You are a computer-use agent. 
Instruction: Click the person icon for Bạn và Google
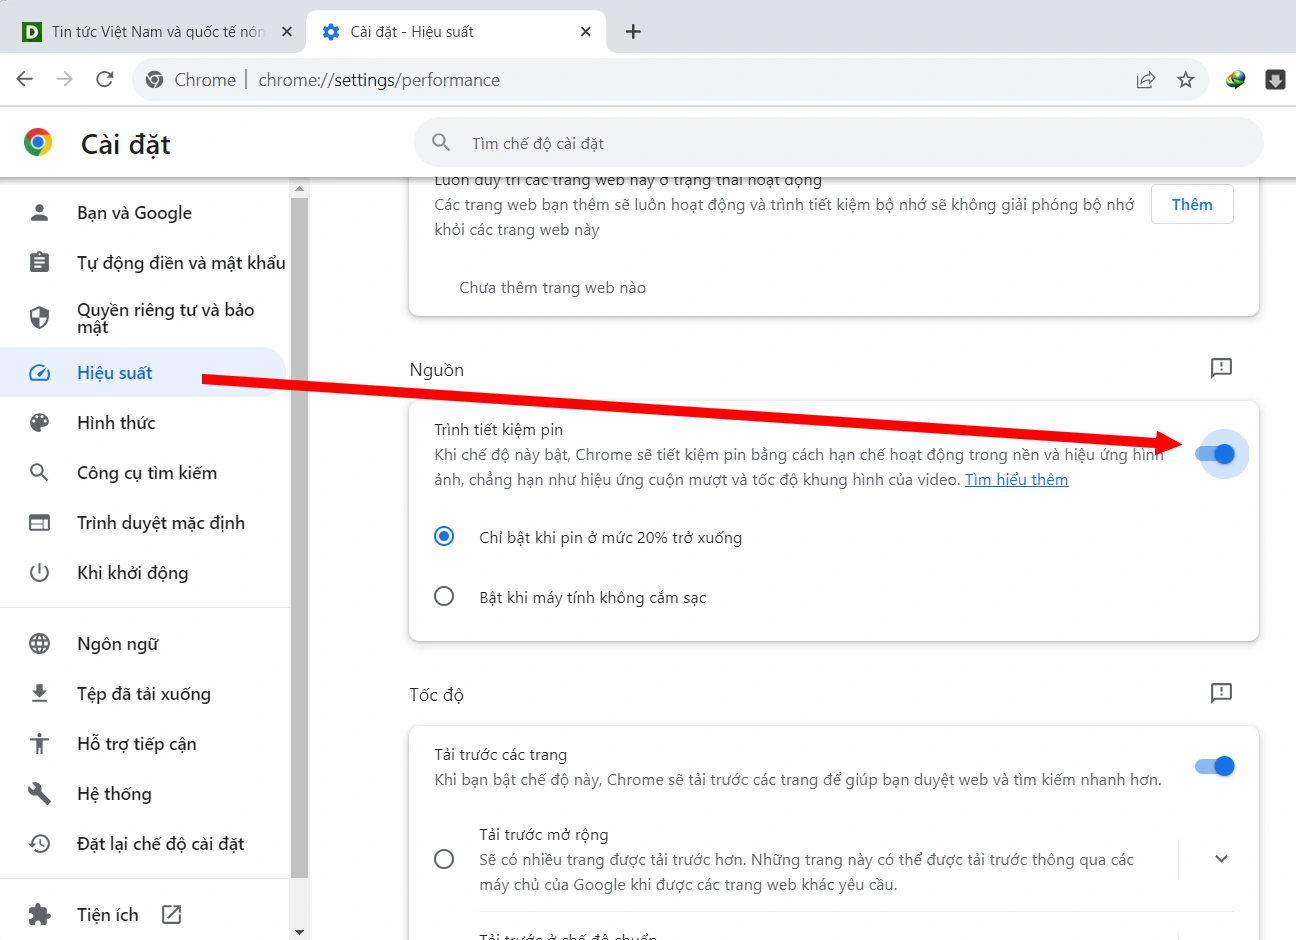39,212
